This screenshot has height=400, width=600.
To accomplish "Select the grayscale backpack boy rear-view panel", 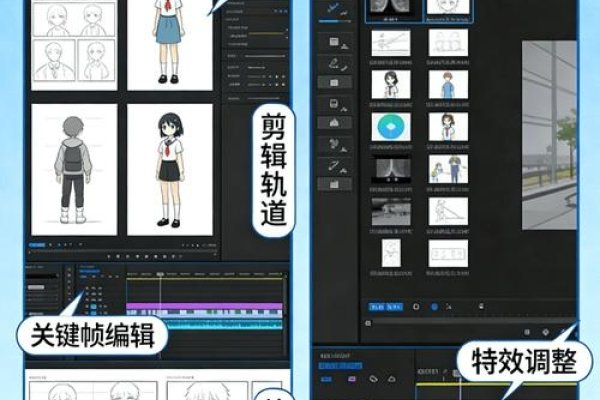I will click(74, 170).
